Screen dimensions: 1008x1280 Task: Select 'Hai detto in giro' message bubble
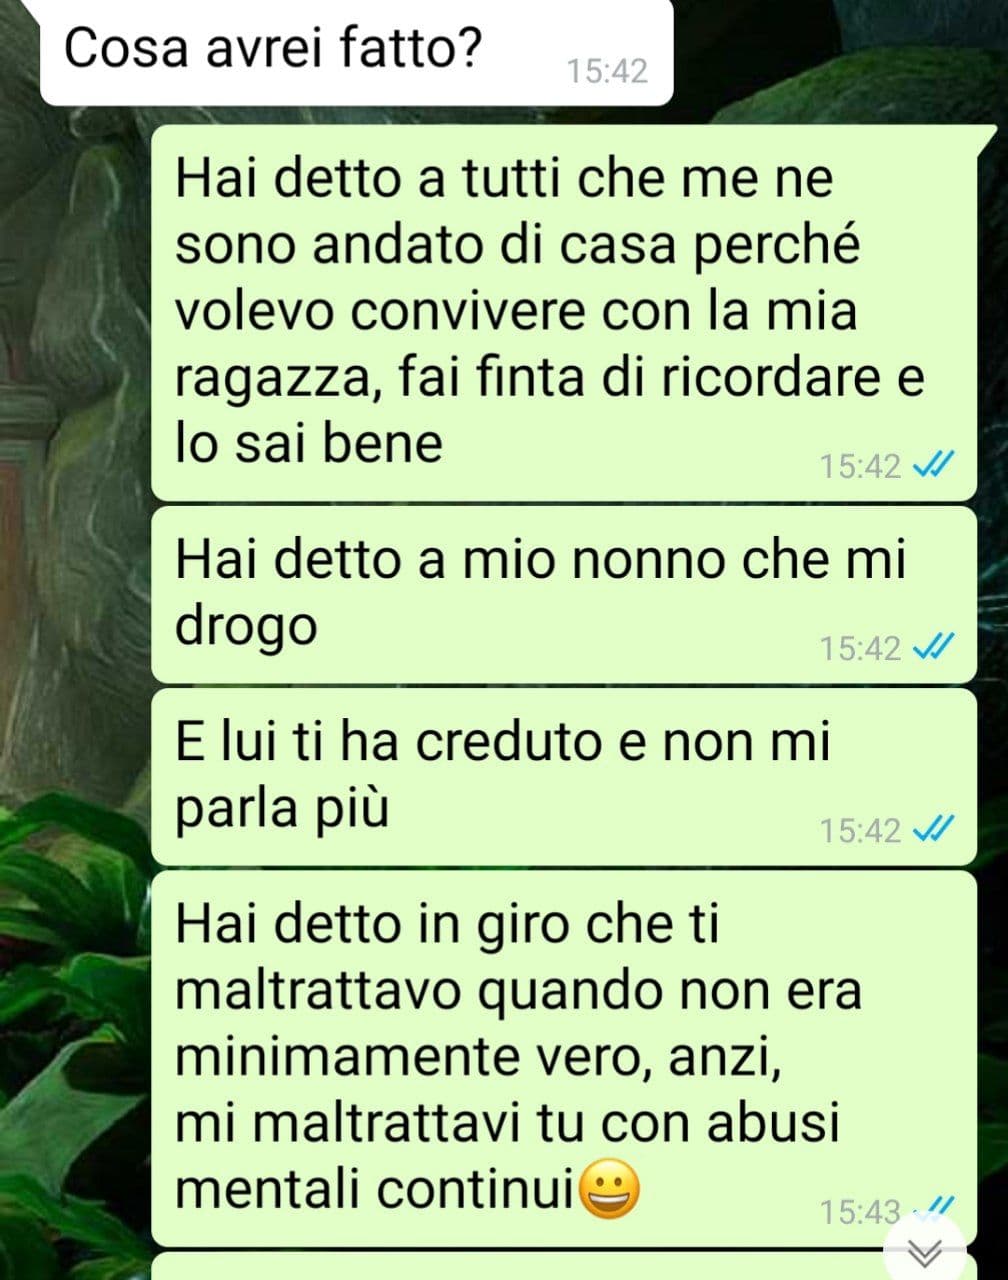(564, 1058)
